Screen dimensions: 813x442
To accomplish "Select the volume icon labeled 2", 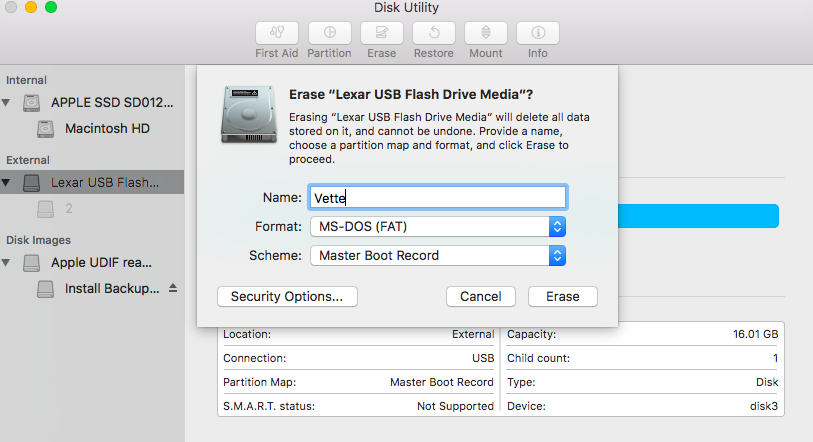I will click(x=46, y=209).
